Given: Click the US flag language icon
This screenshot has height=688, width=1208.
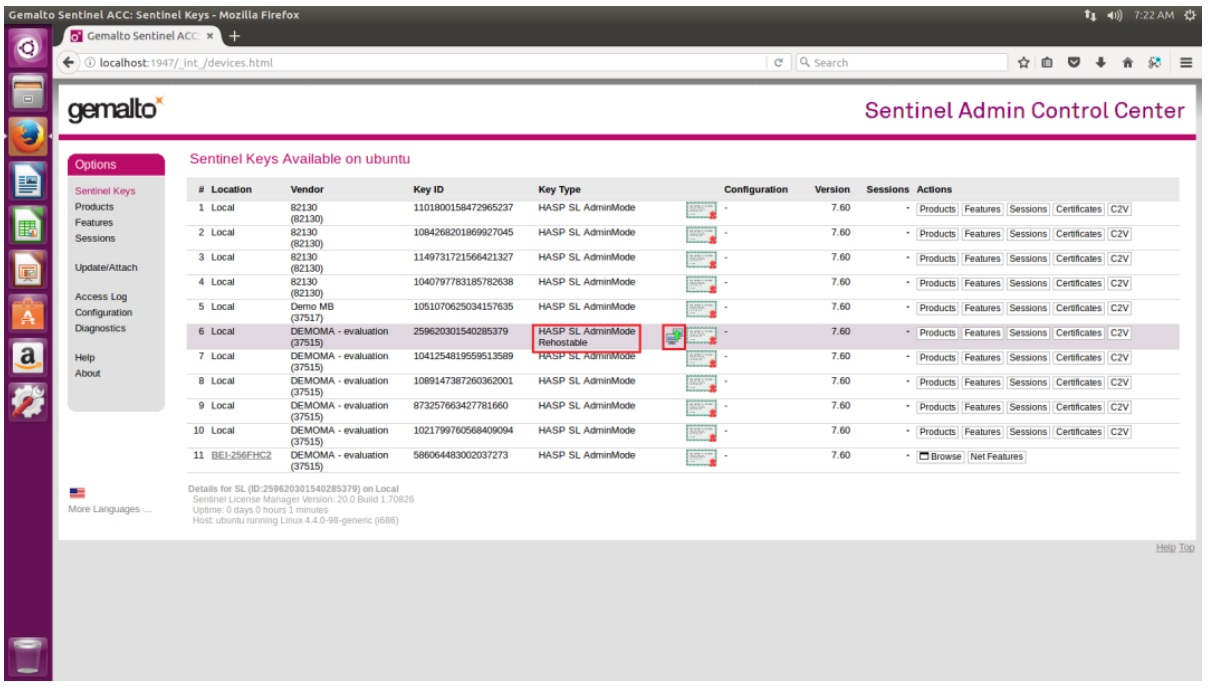Looking at the screenshot, I should click(77, 493).
